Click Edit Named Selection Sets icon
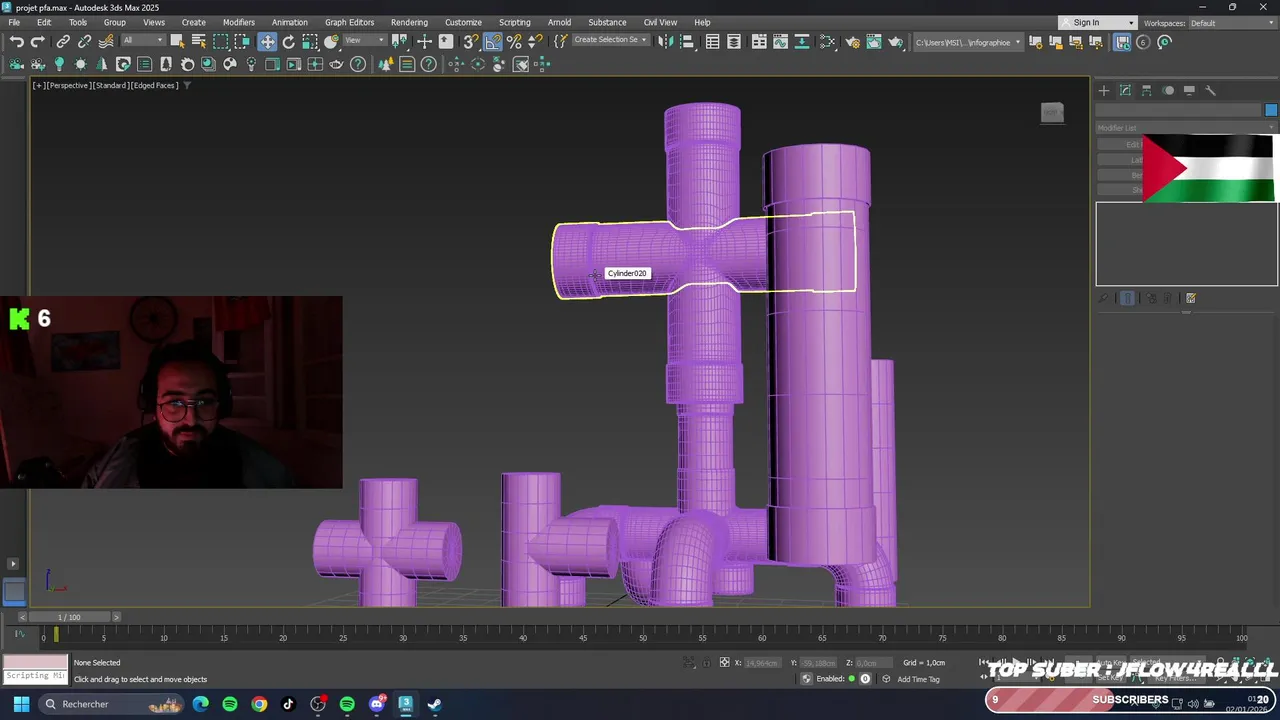1280x720 pixels. click(x=560, y=42)
